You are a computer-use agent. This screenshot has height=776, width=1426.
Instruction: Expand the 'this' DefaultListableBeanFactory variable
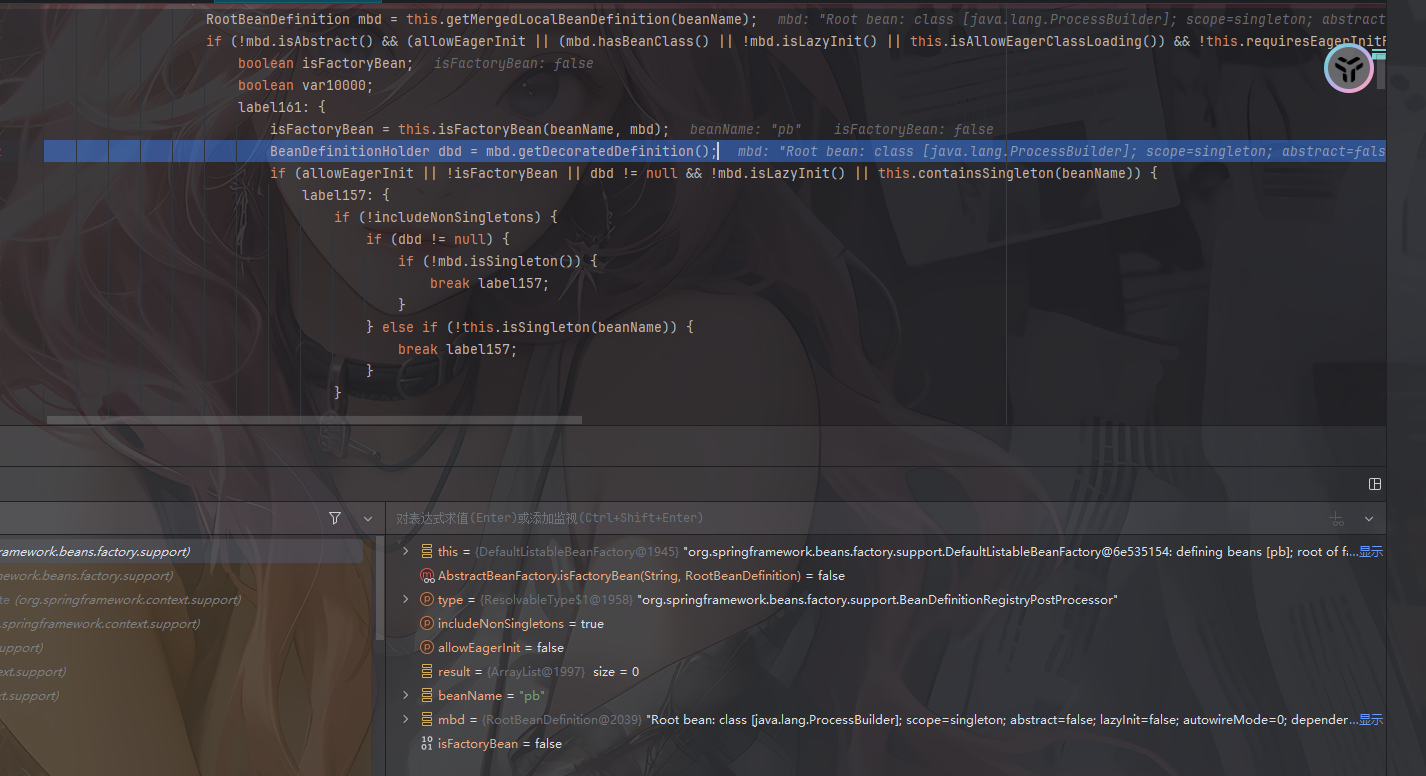(405, 552)
